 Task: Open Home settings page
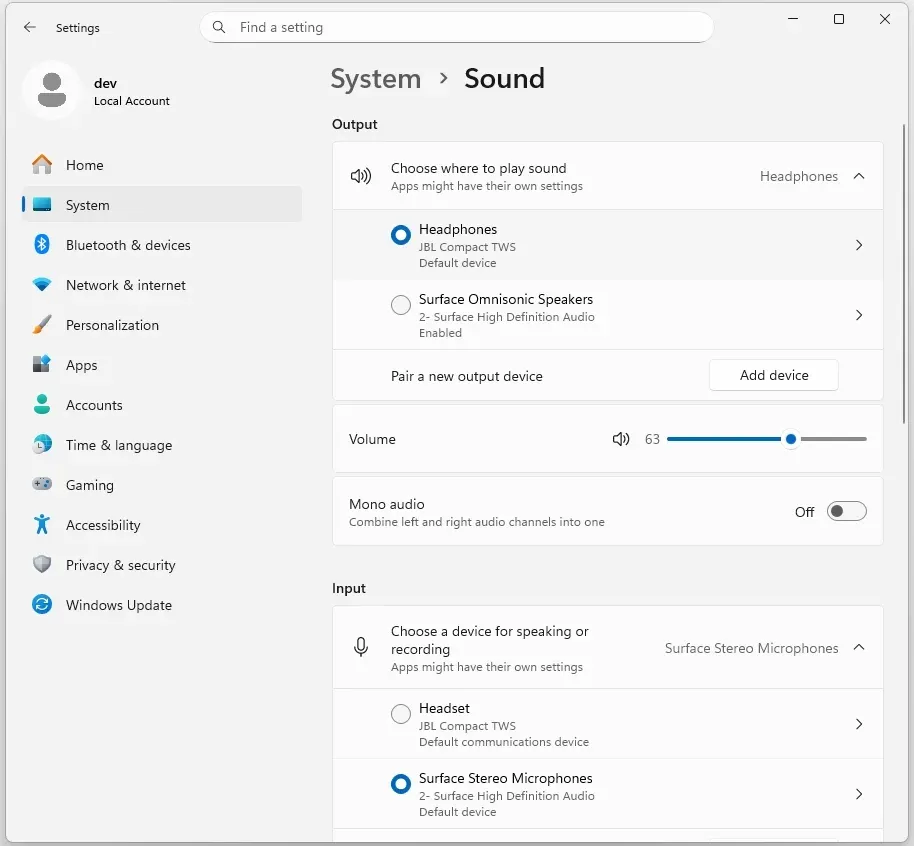[162, 165]
